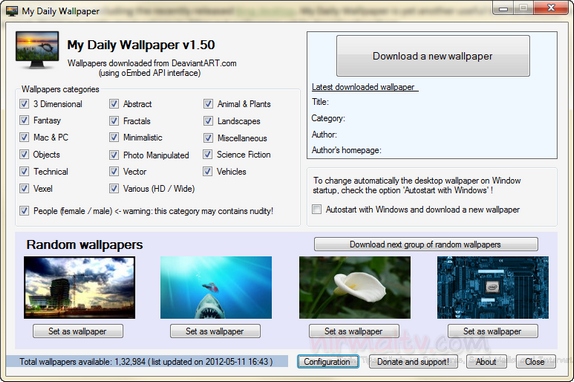
Task: Click the 'Wallpapers downloaded from DeaviantART.com' text
Action: [x=152, y=63]
